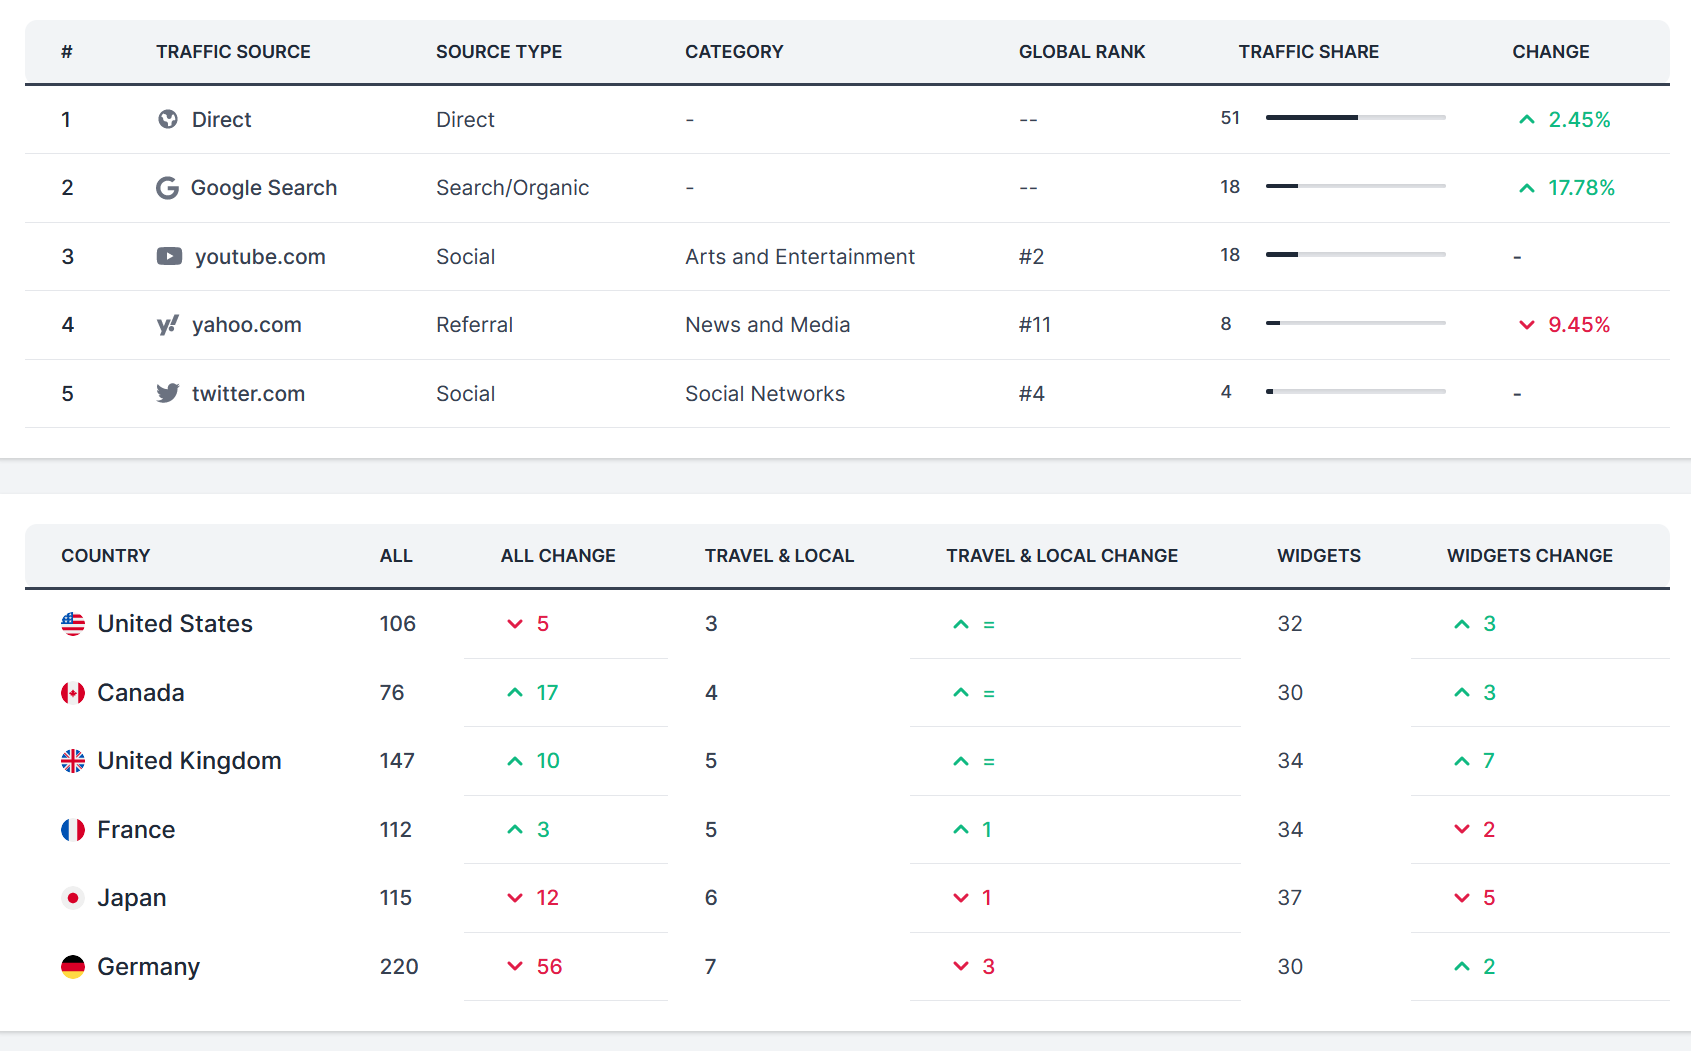Click the United States flag icon
1691x1051 pixels.
tap(73, 624)
